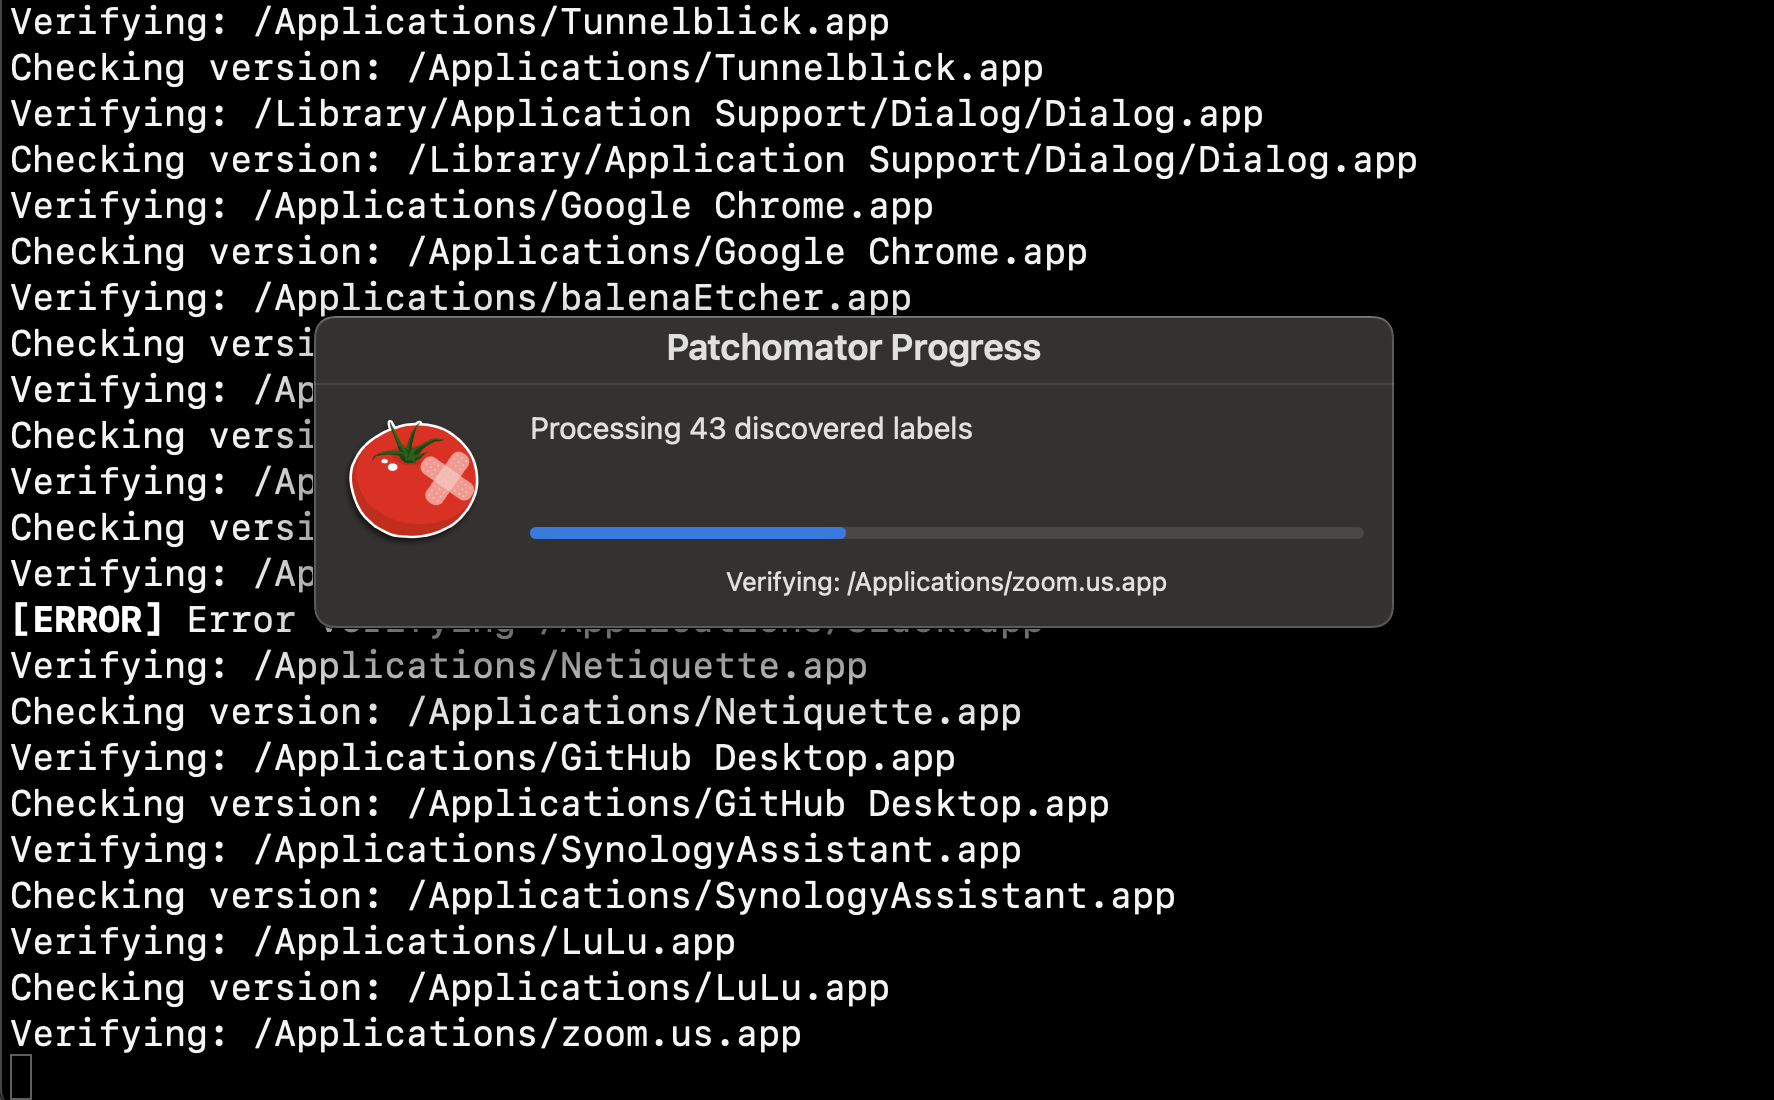Image resolution: width=1774 pixels, height=1100 pixels.
Task: Click the Patchomator tomato icon
Action: [414, 479]
